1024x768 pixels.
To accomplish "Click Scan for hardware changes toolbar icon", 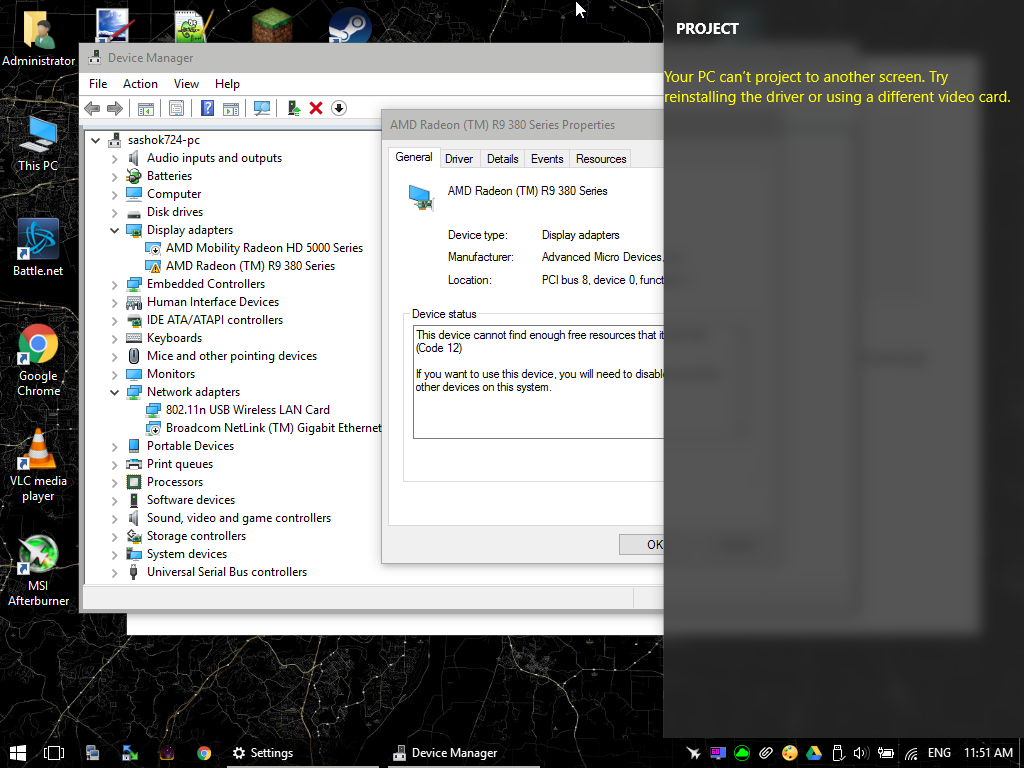I will tap(262, 108).
